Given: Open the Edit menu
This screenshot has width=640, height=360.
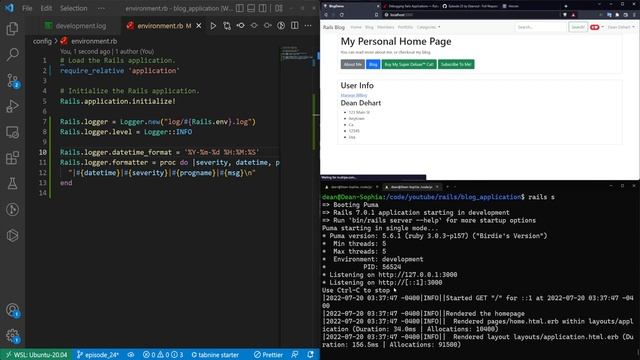Looking at the screenshot, I should [46, 8].
